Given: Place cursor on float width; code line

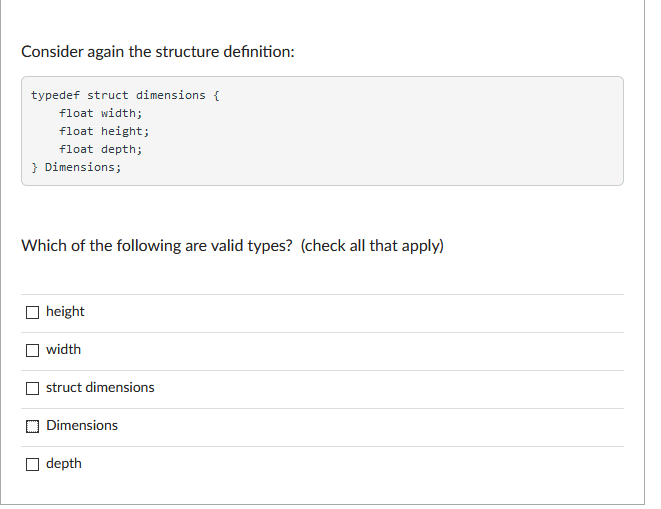Looking at the screenshot, I should pos(101,113).
